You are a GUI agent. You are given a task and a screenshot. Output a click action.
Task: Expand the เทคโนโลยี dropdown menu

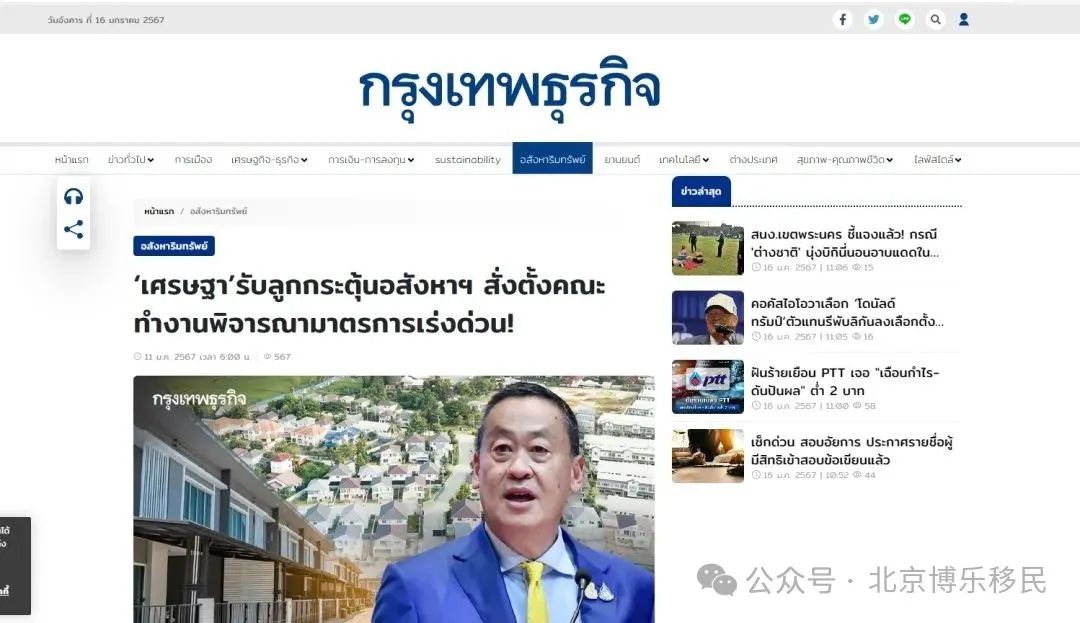(684, 160)
